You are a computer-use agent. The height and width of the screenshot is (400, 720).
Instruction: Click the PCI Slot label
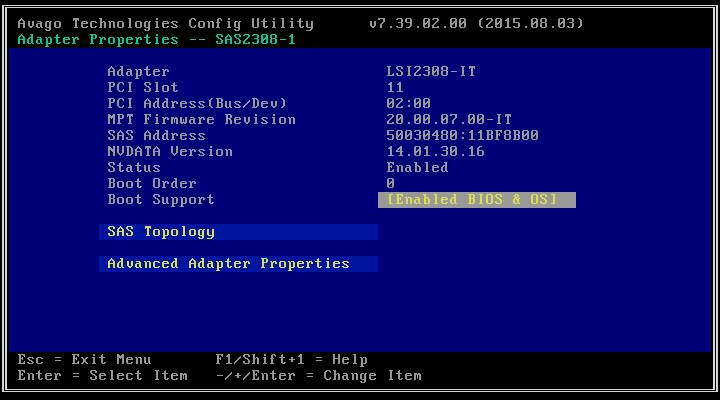[x=143, y=87]
